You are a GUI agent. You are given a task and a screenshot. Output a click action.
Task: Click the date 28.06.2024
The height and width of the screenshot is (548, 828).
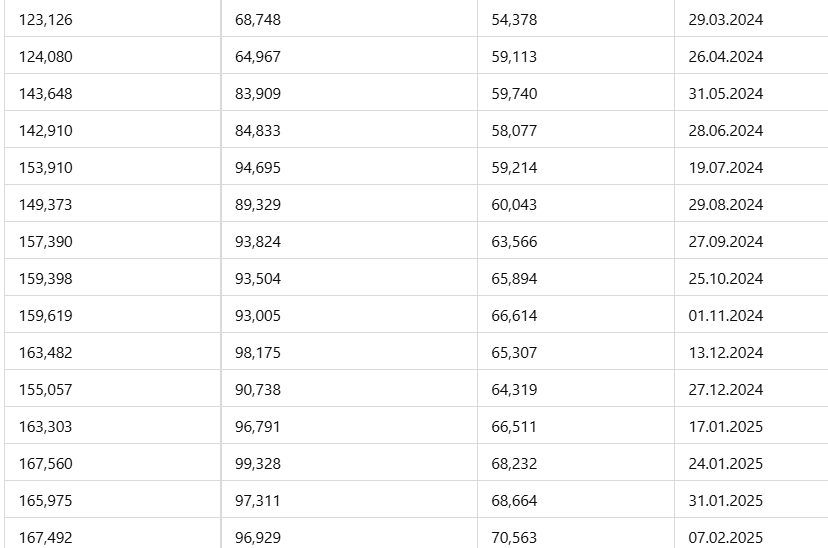(725, 130)
